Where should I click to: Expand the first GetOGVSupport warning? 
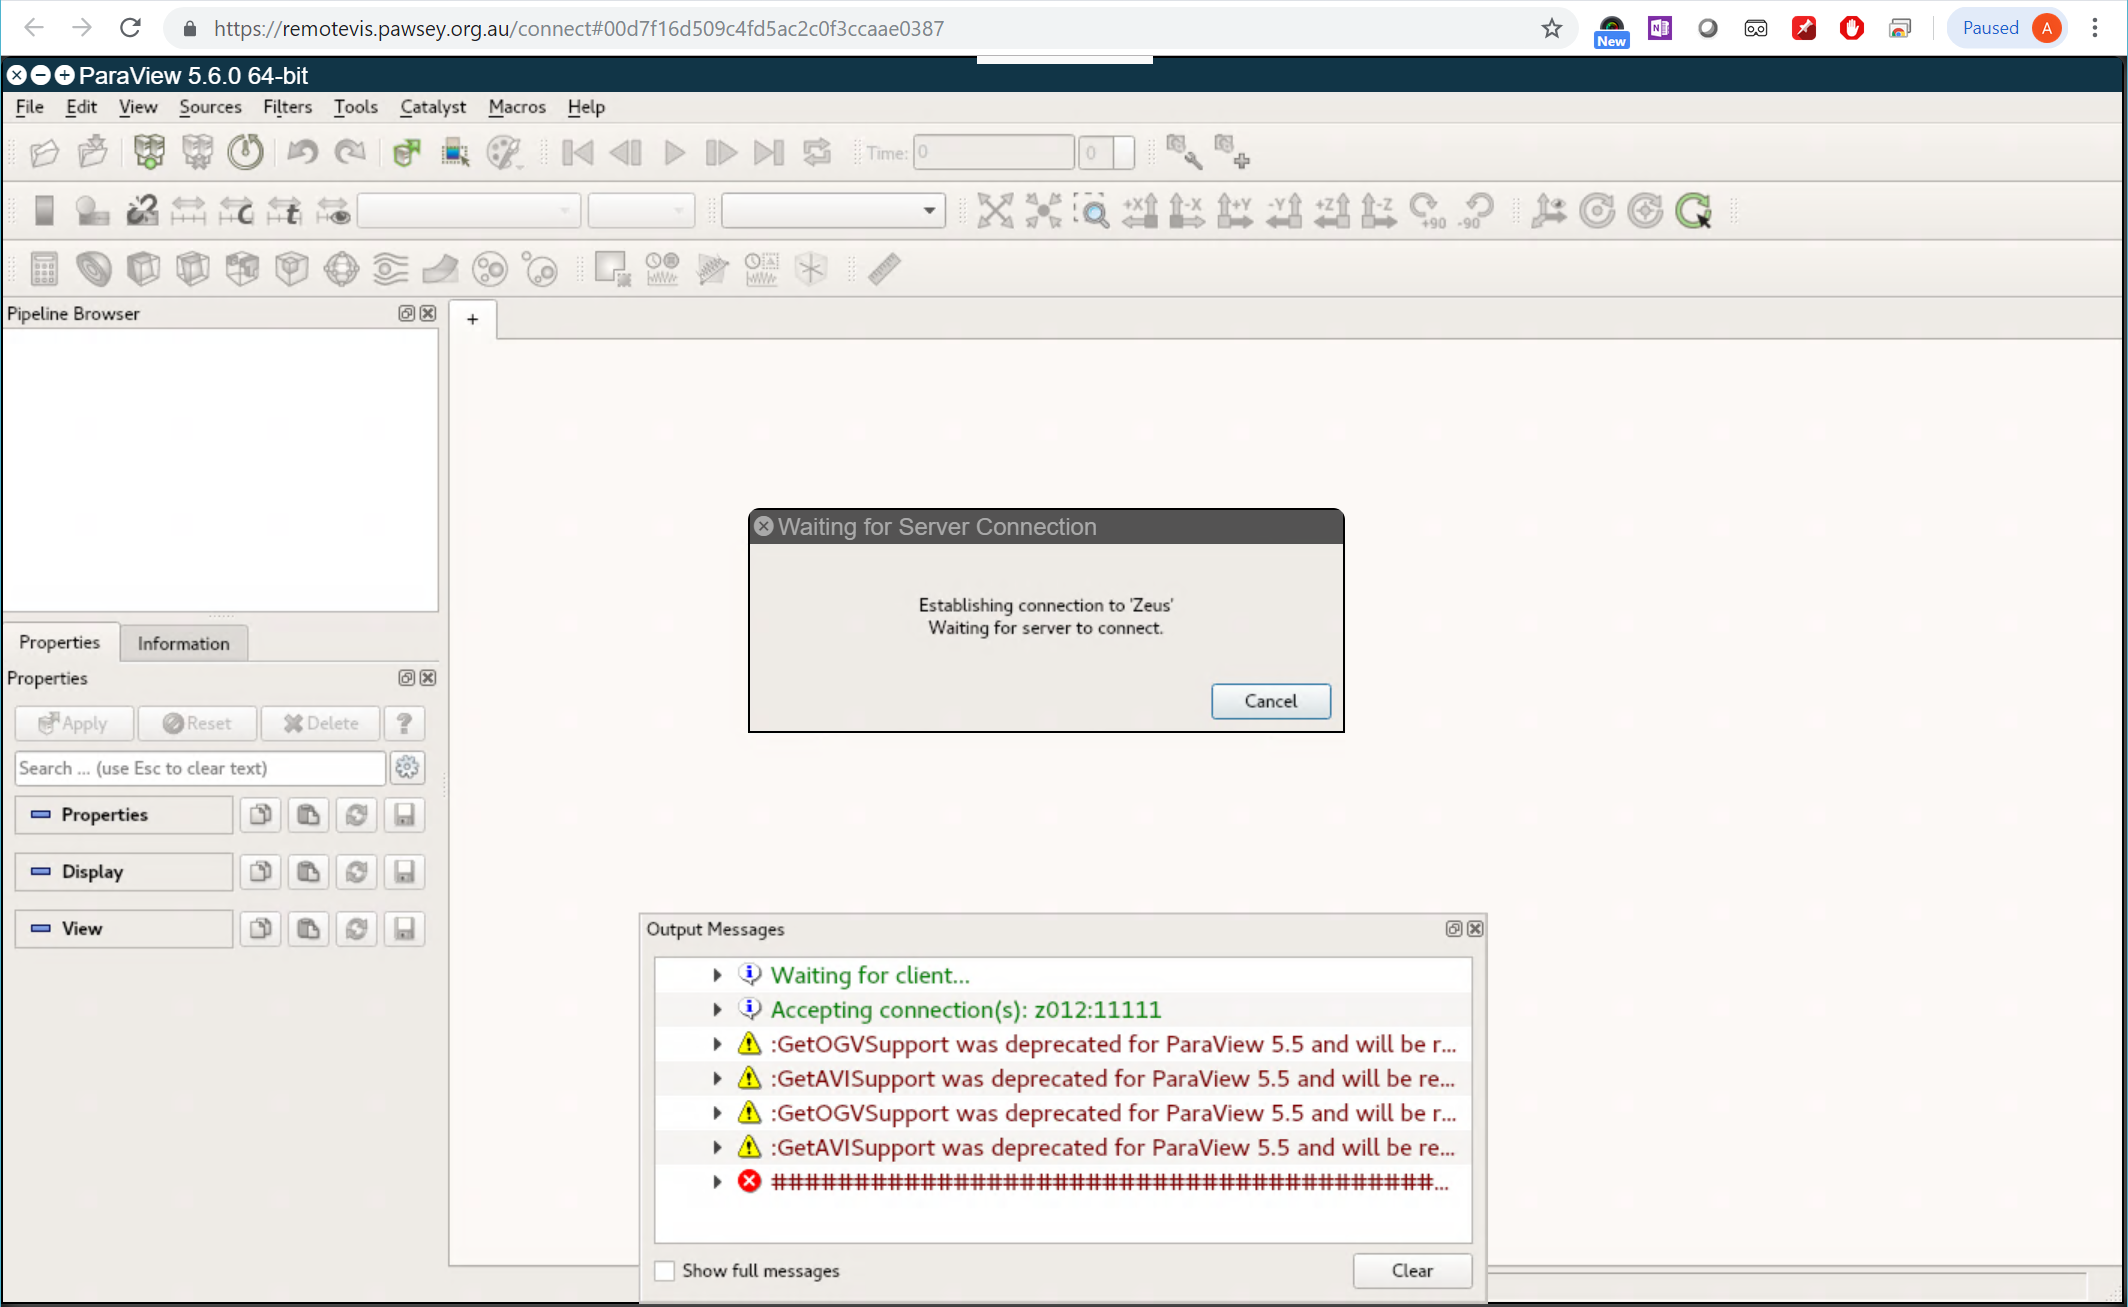(717, 1043)
